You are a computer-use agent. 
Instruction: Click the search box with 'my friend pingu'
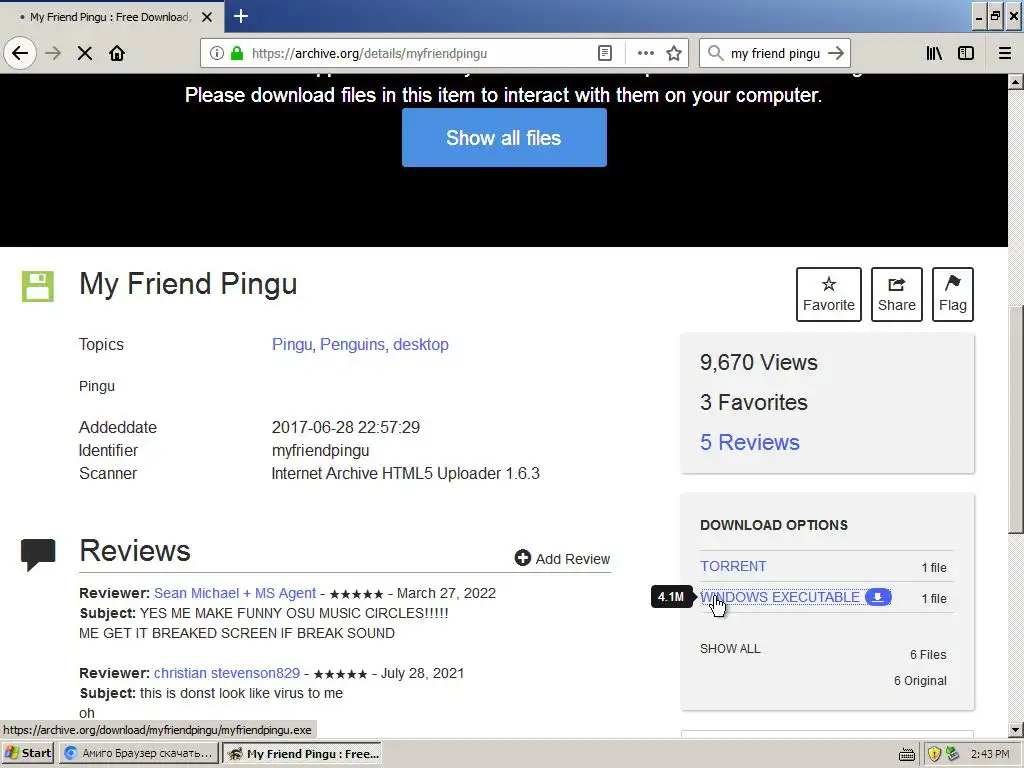(775, 54)
